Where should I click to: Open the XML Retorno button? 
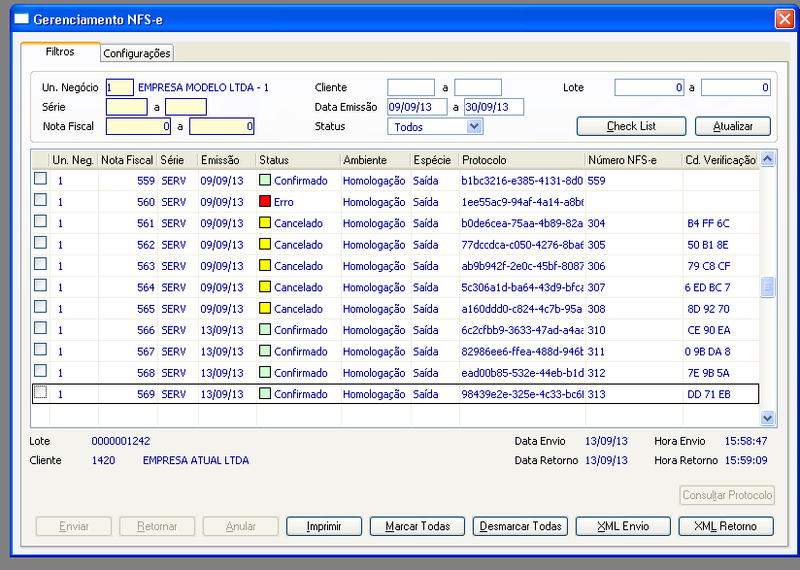726,526
